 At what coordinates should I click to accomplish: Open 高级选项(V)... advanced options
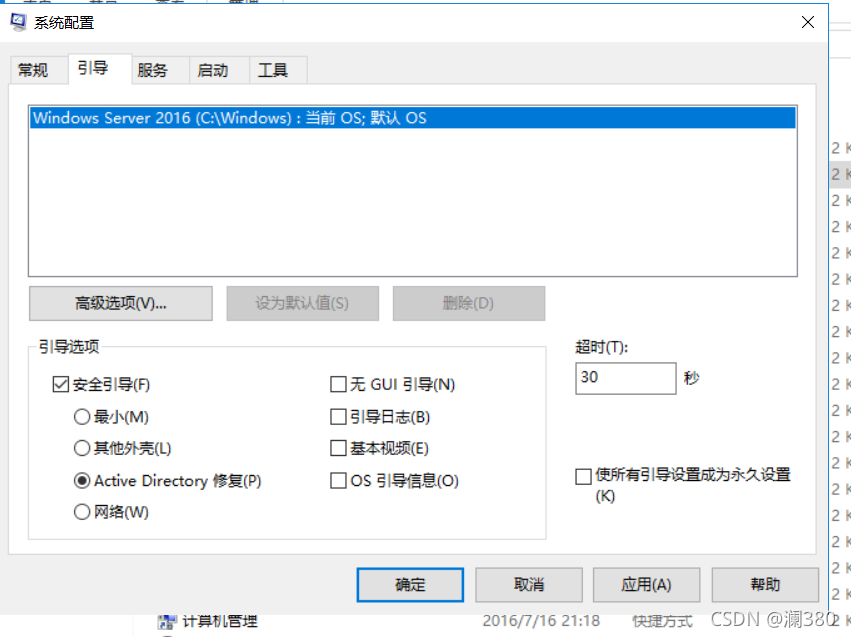point(121,303)
